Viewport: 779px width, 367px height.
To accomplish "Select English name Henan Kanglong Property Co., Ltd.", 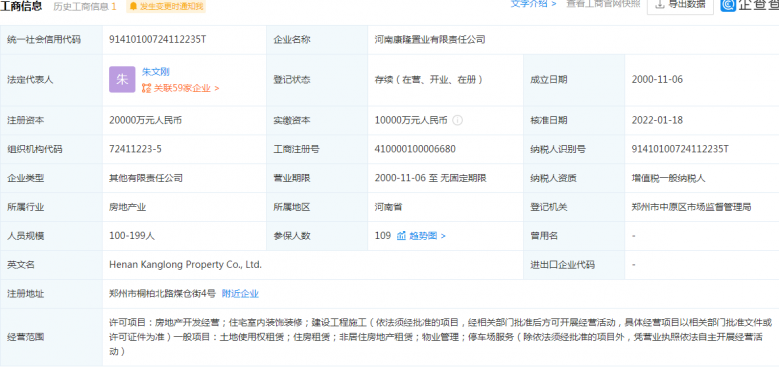I will (185, 265).
